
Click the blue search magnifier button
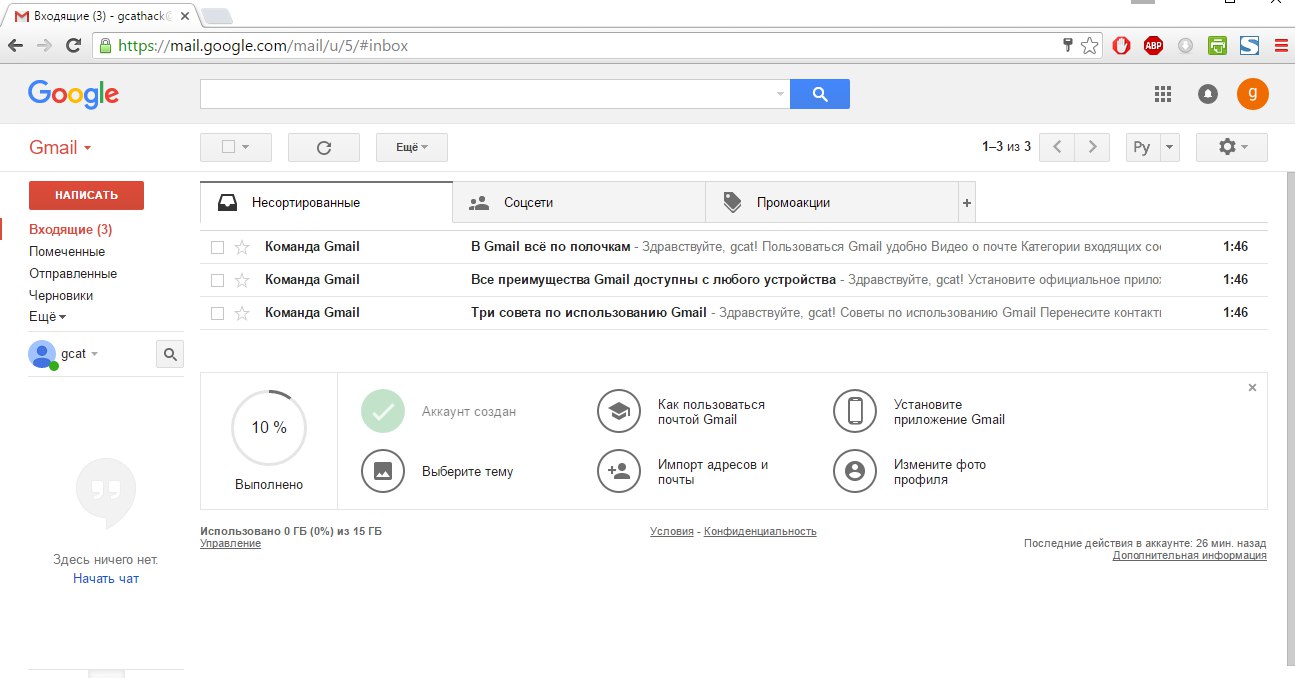pyautogui.click(x=820, y=94)
